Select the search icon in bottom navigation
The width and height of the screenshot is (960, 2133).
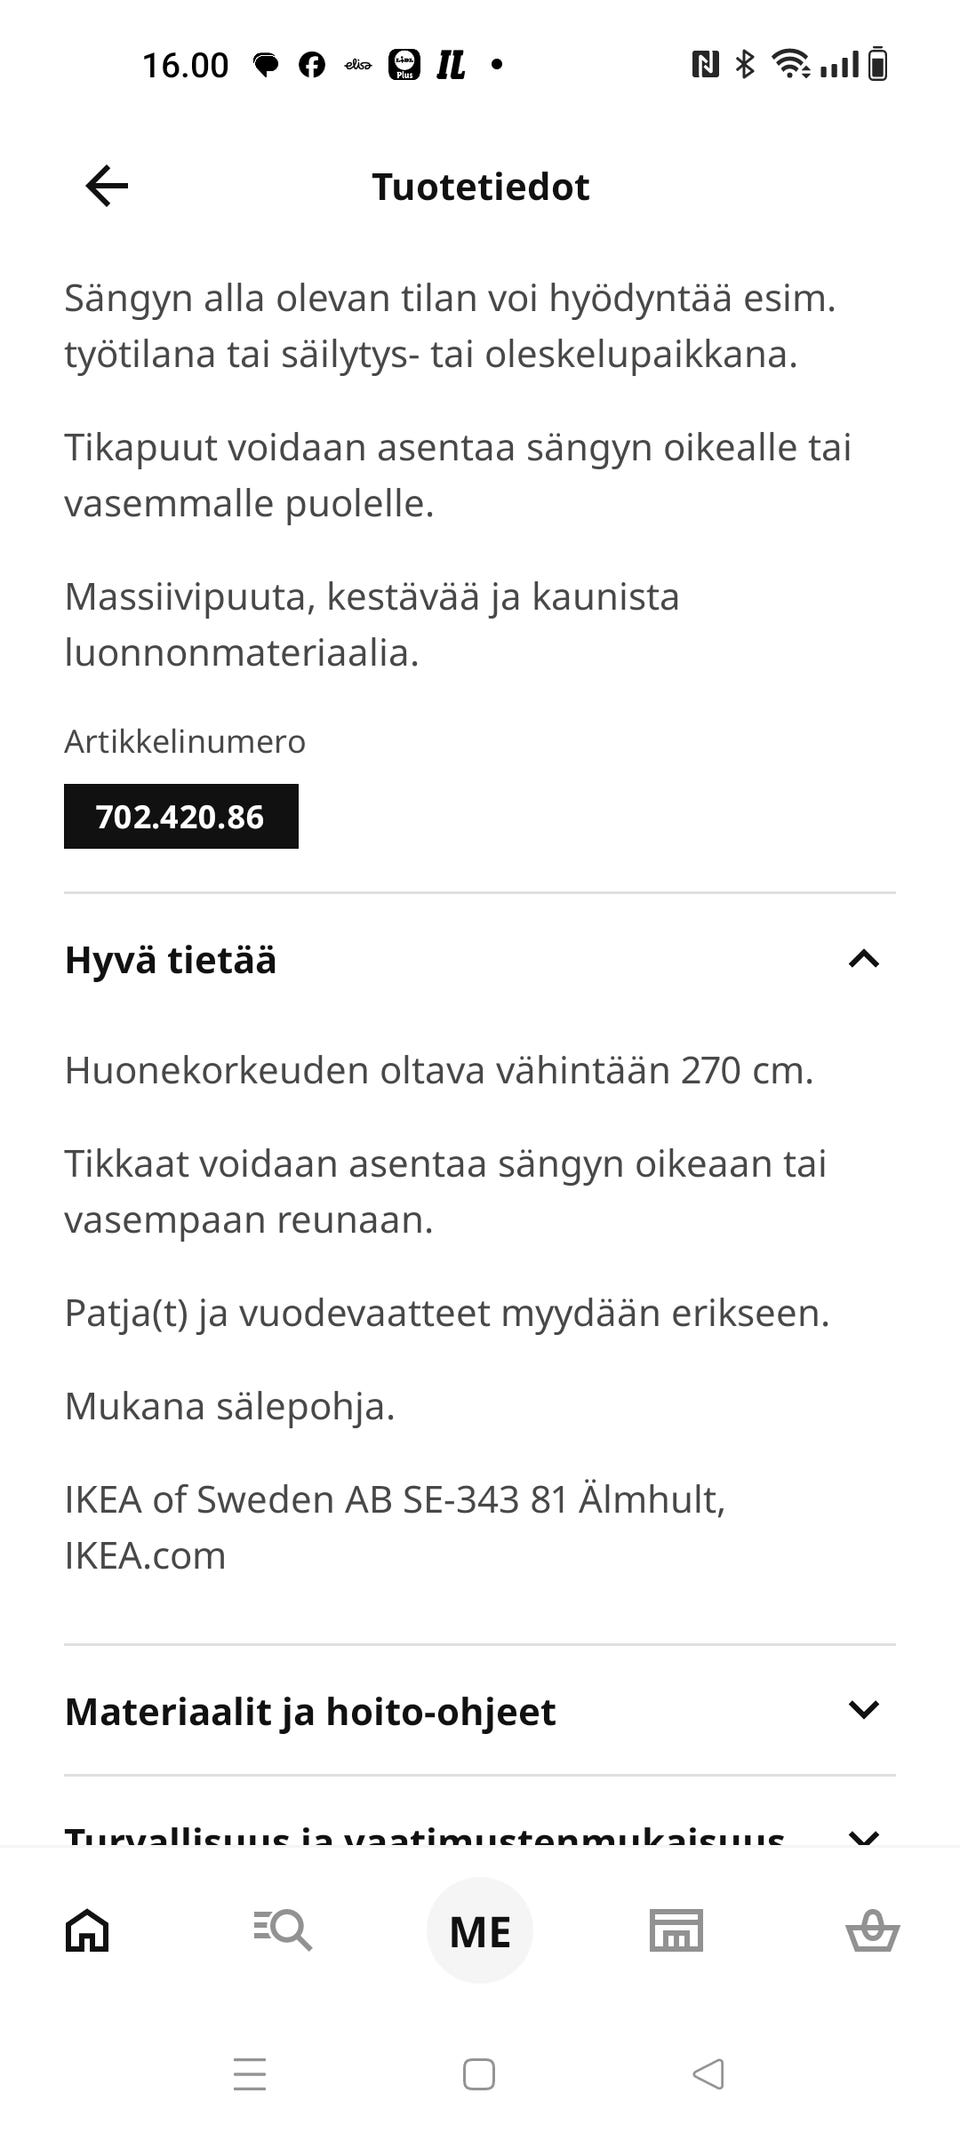283,1928
